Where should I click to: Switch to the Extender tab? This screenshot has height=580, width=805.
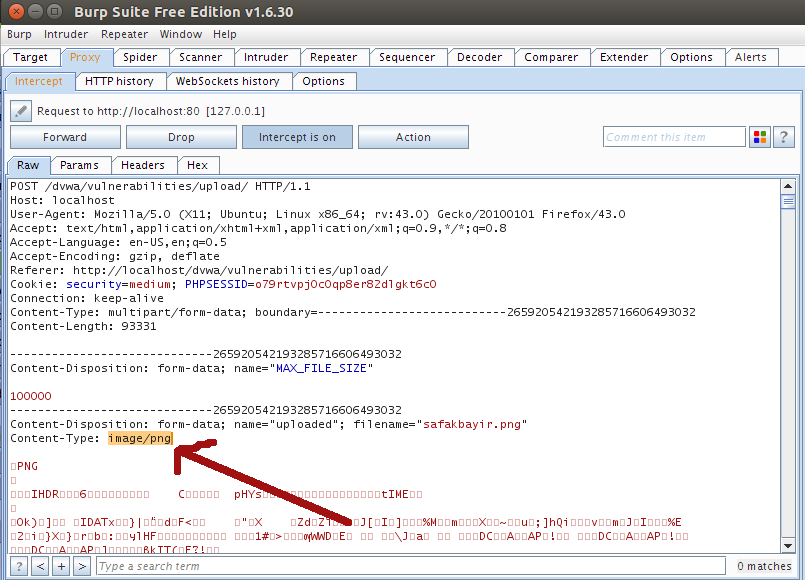(624, 57)
